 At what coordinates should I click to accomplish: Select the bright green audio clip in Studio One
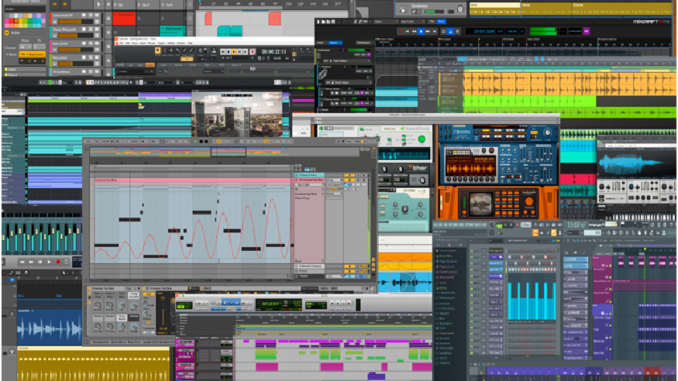pos(529,102)
